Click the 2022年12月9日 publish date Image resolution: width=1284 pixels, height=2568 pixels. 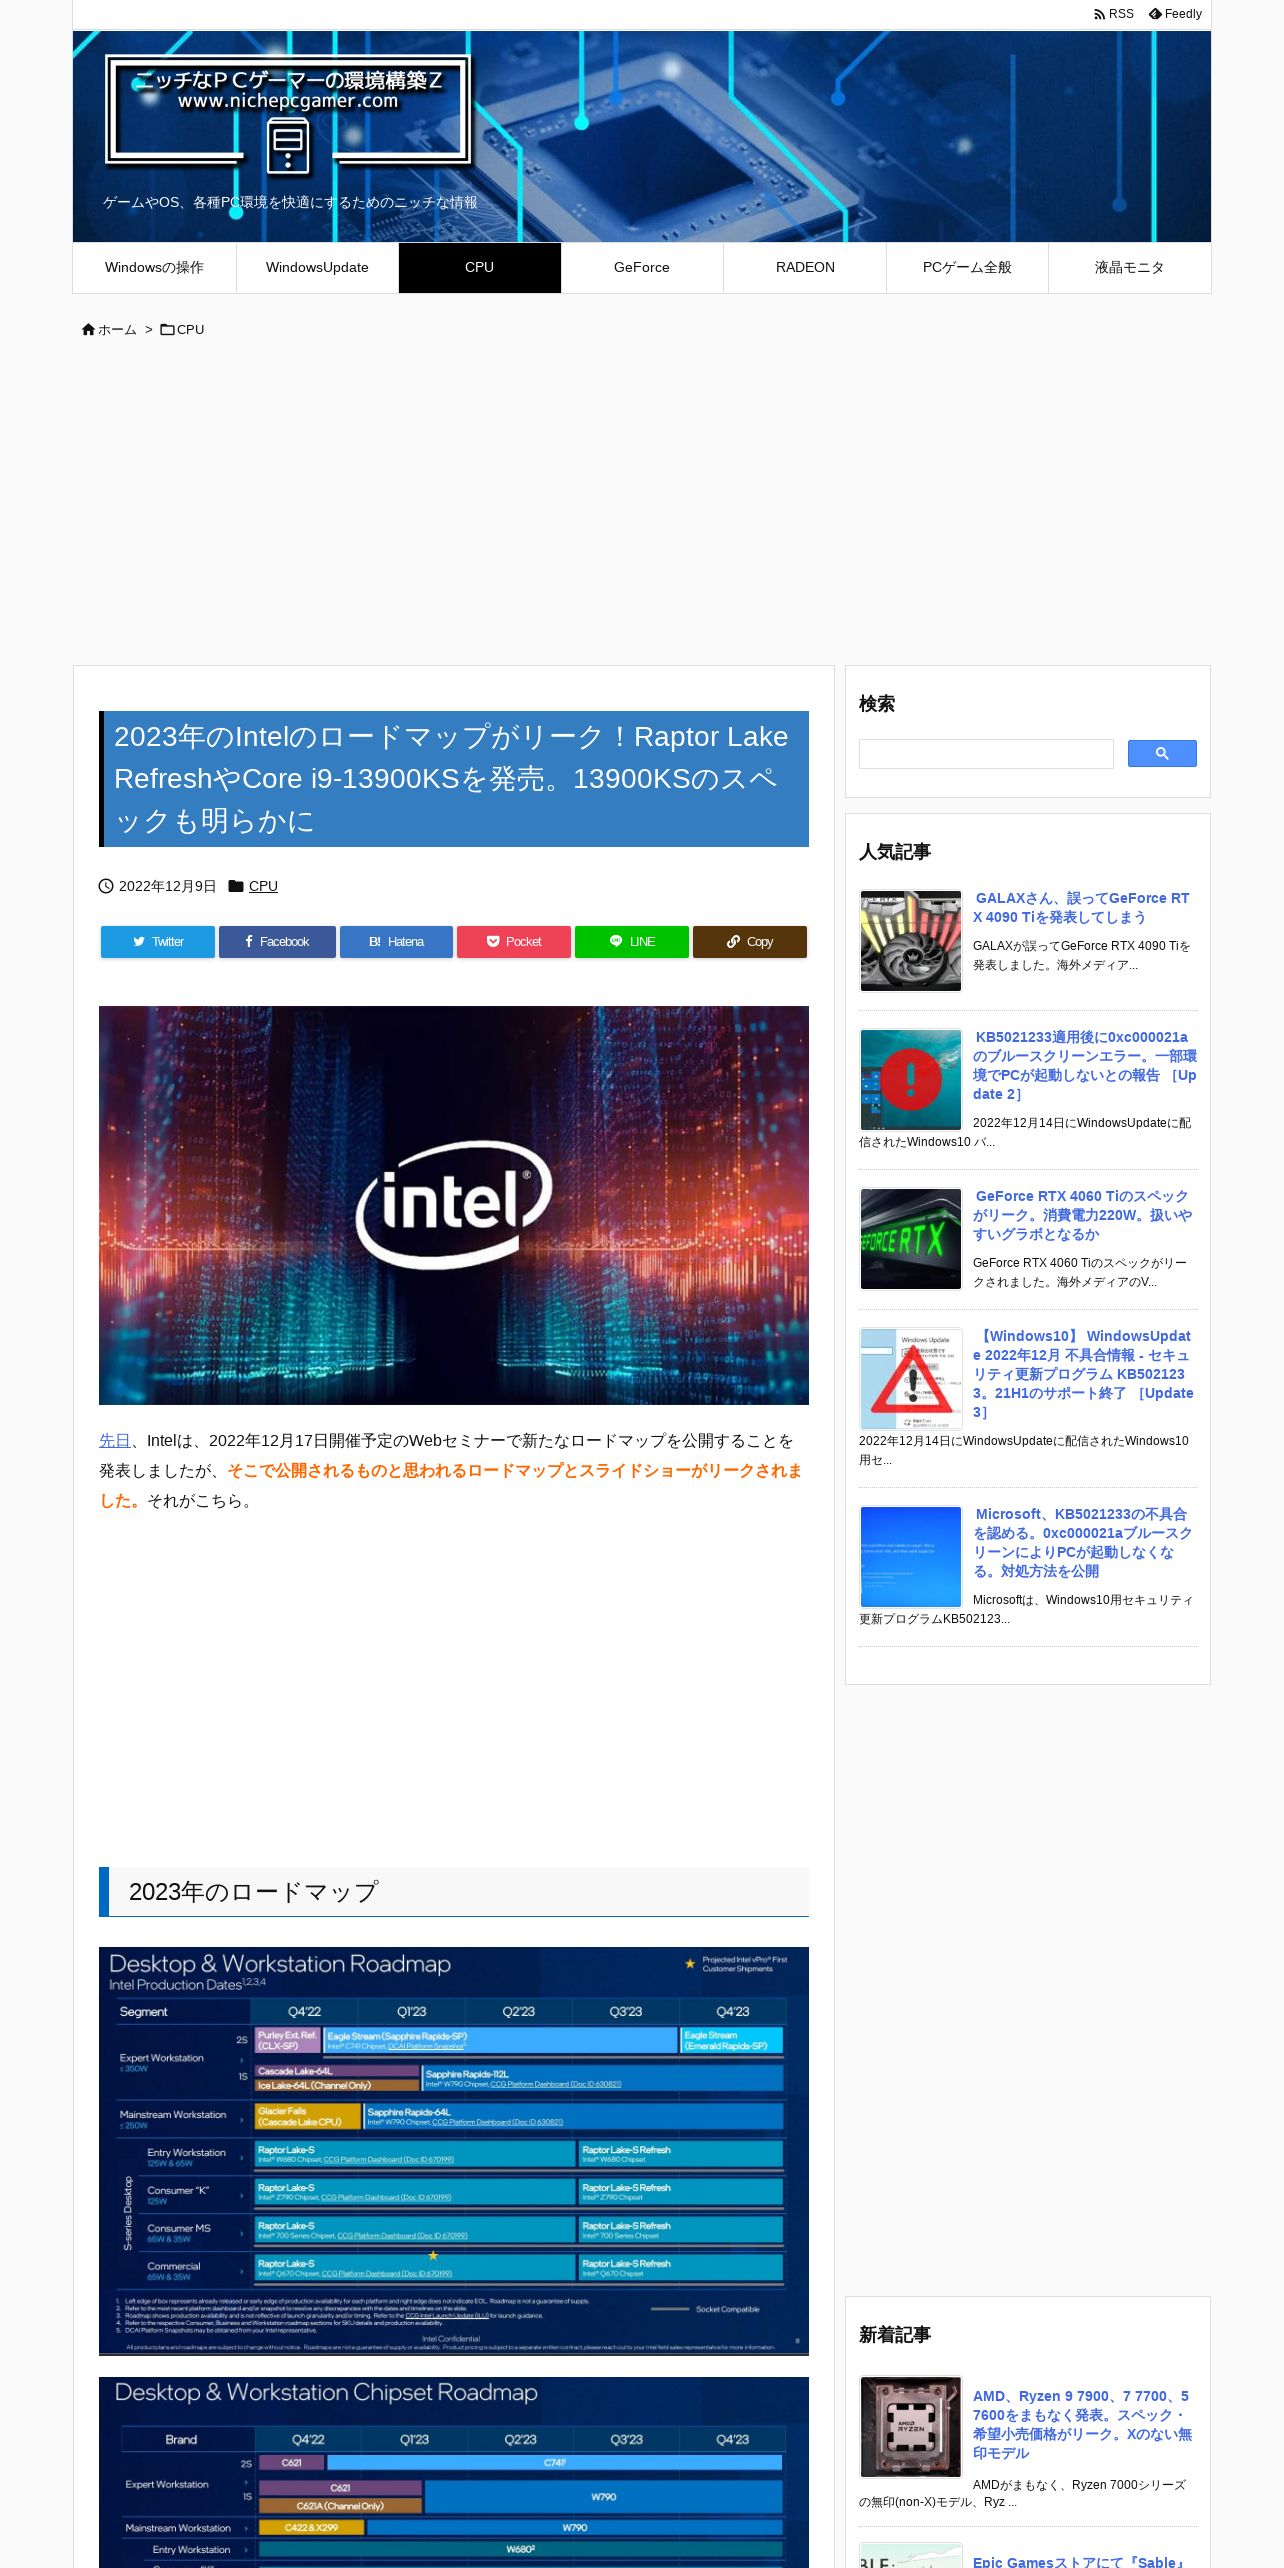coord(167,886)
